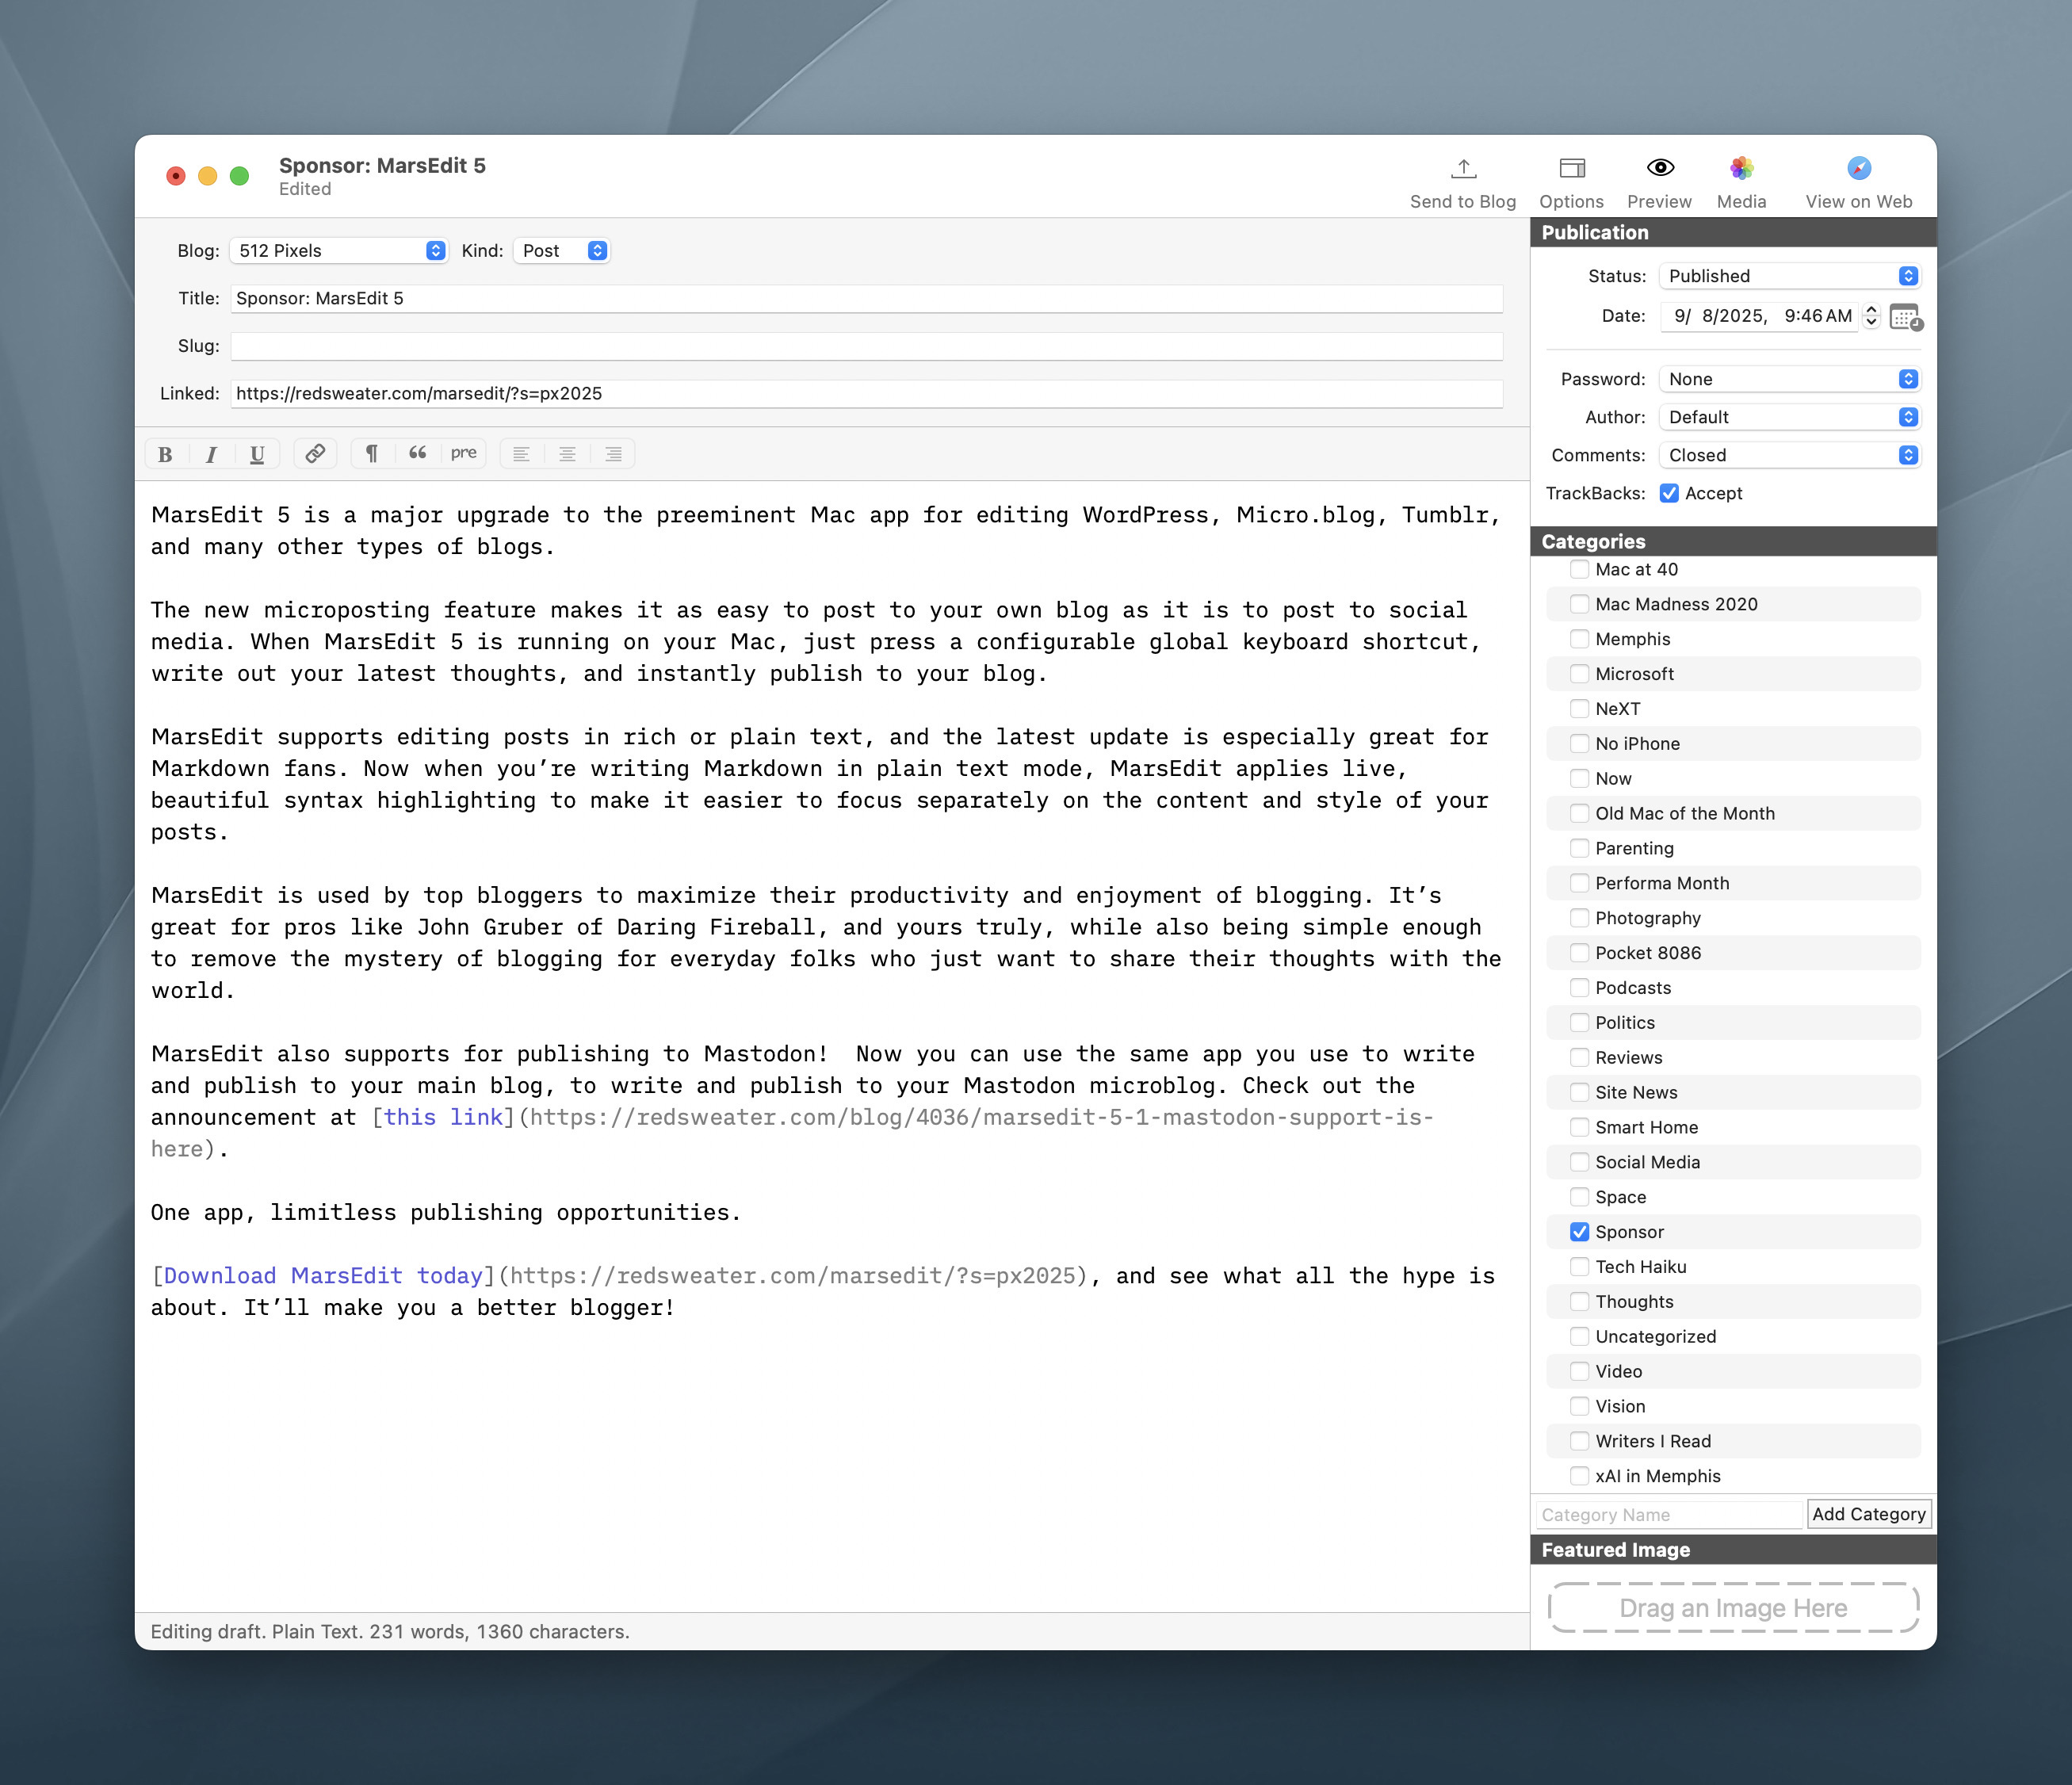The height and width of the screenshot is (1785, 2072).
Task: Change the Status dropdown from Published
Action: click(x=1789, y=276)
